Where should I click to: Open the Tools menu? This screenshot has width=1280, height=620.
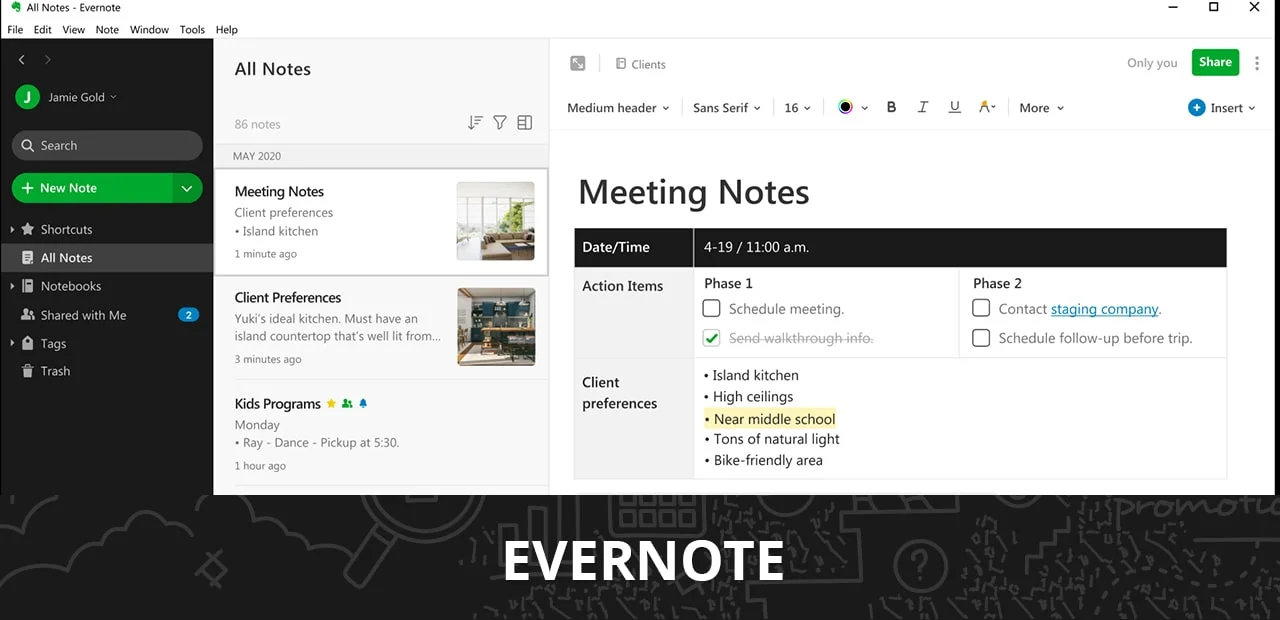point(192,29)
